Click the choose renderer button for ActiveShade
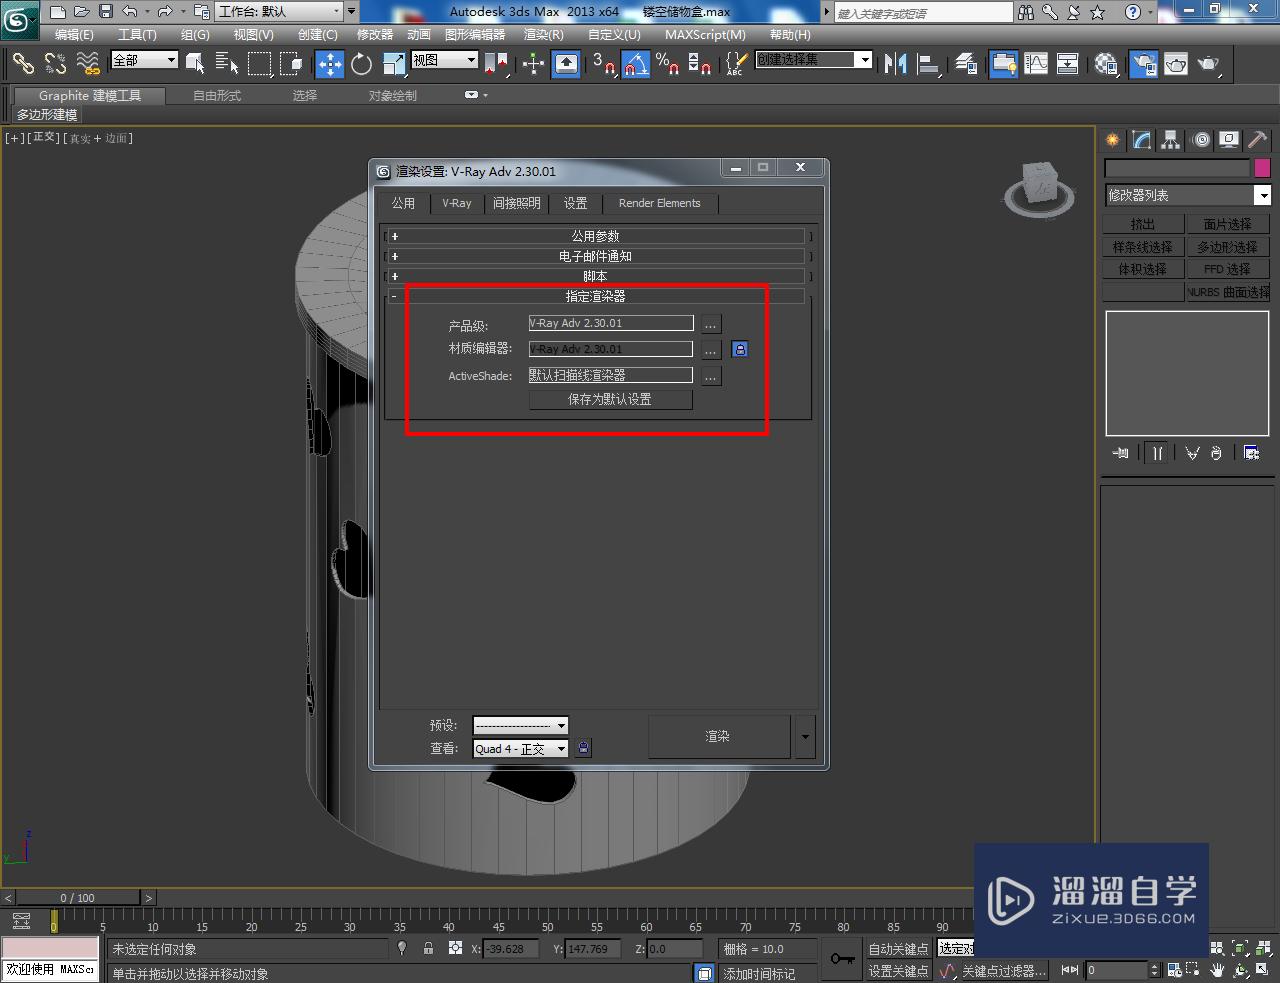 coord(711,377)
